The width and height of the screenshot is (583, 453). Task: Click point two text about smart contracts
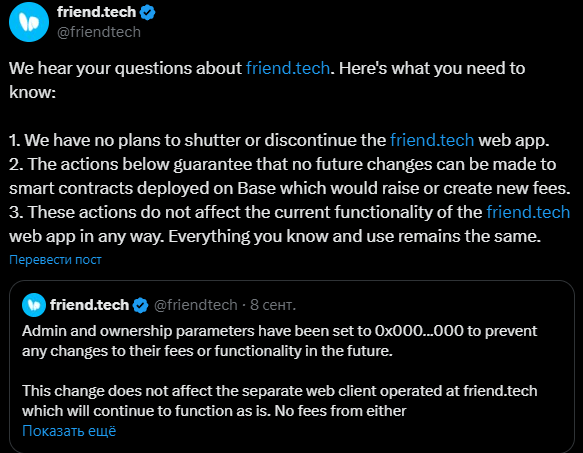tap(290, 176)
